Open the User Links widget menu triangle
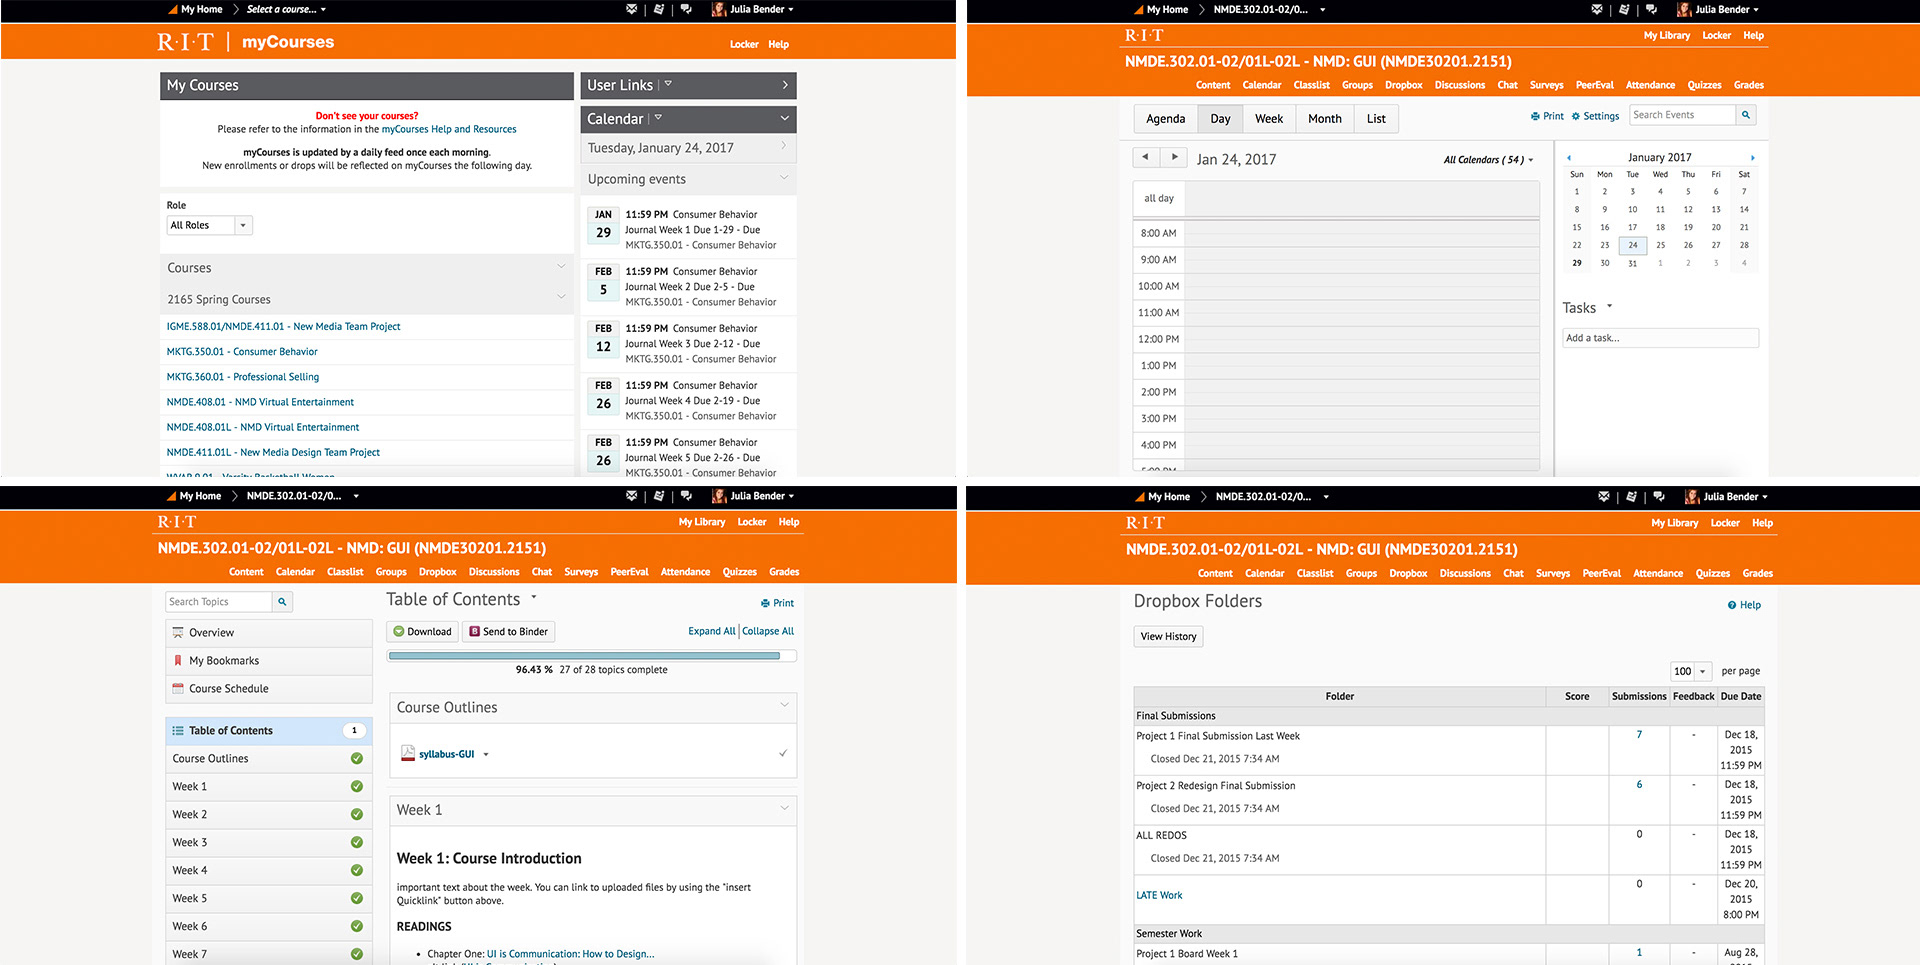The width and height of the screenshot is (1920, 965). coord(668,84)
